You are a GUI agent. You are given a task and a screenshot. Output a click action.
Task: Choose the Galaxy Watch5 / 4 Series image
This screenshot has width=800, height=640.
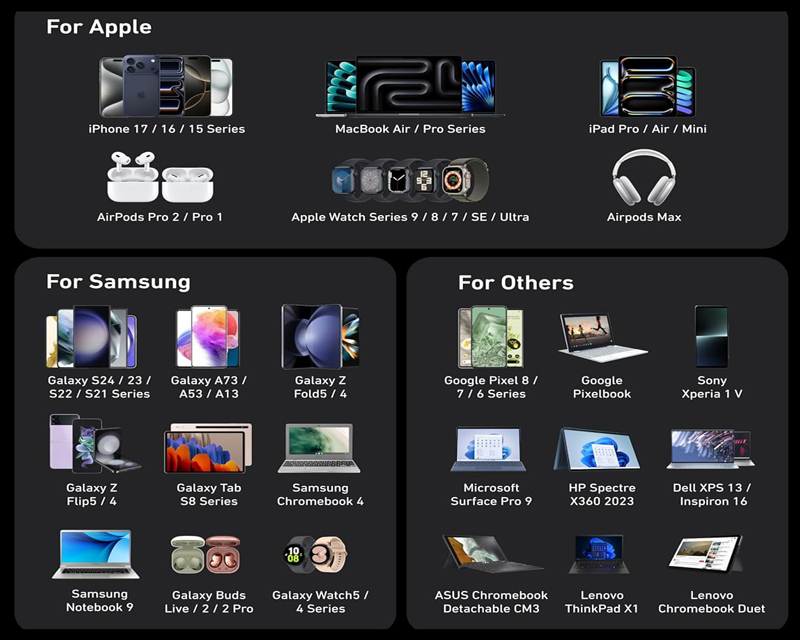coord(320,553)
